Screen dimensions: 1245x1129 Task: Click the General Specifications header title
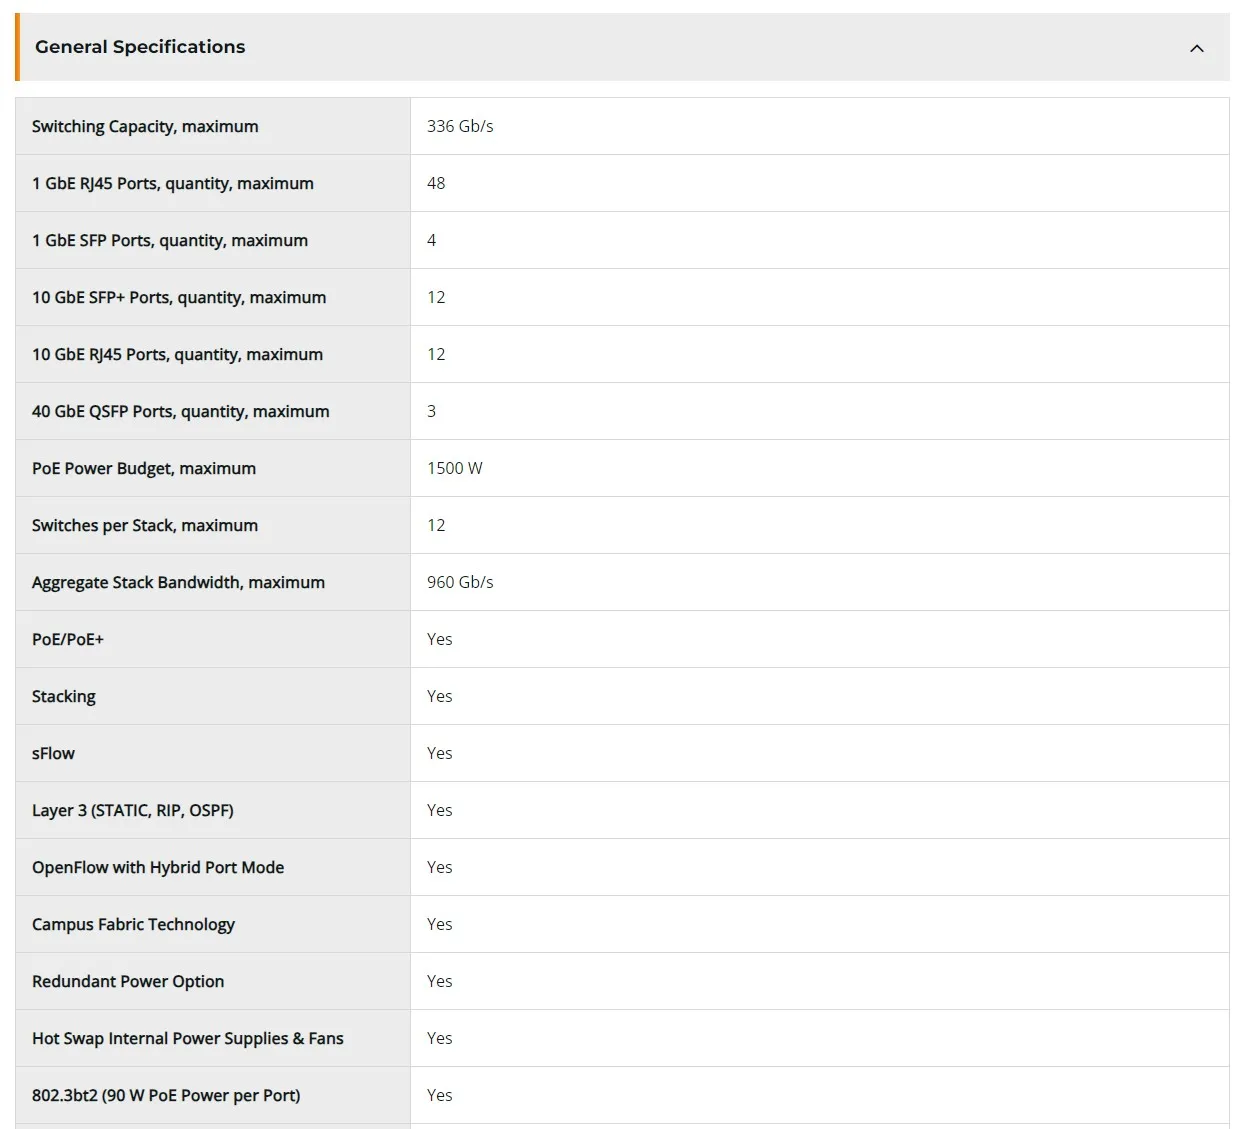point(140,47)
